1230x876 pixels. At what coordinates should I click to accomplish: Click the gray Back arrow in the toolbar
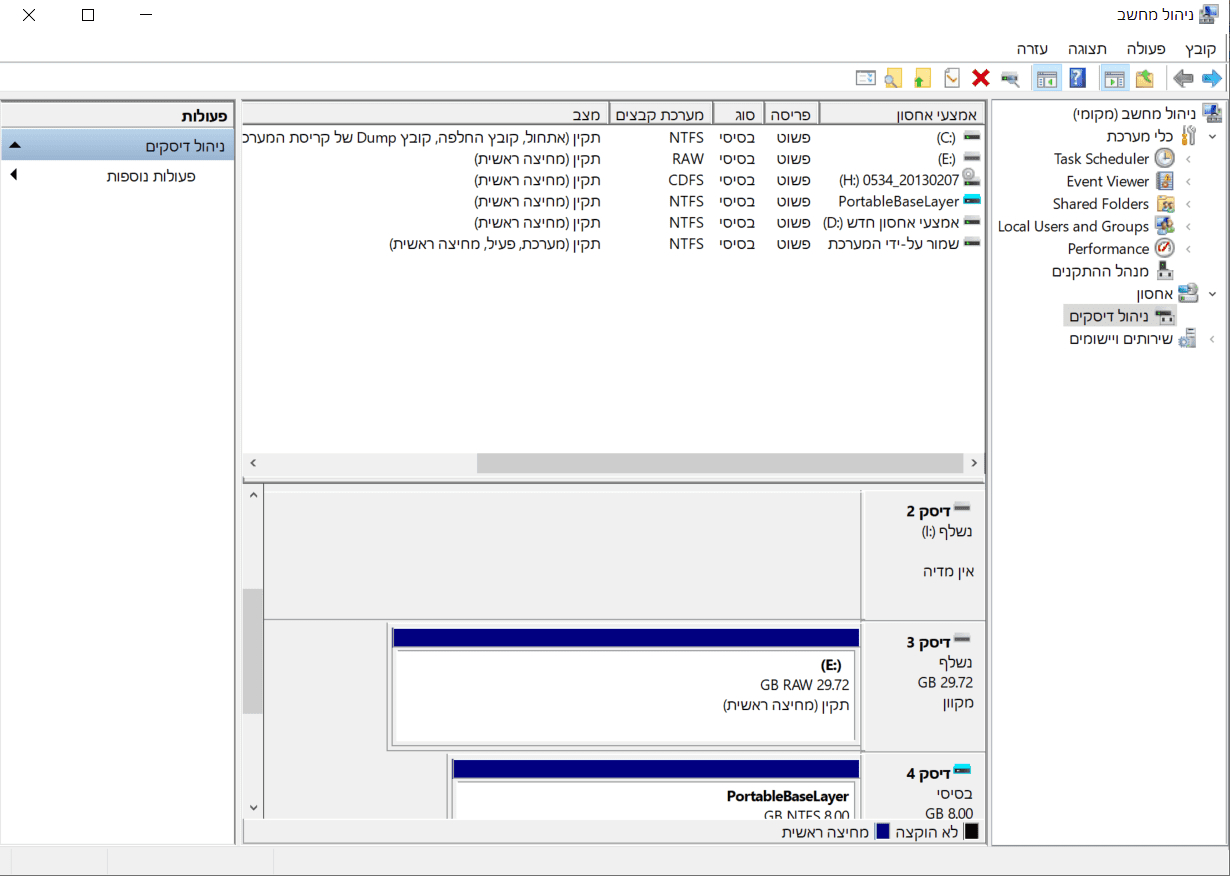(x=1183, y=78)
